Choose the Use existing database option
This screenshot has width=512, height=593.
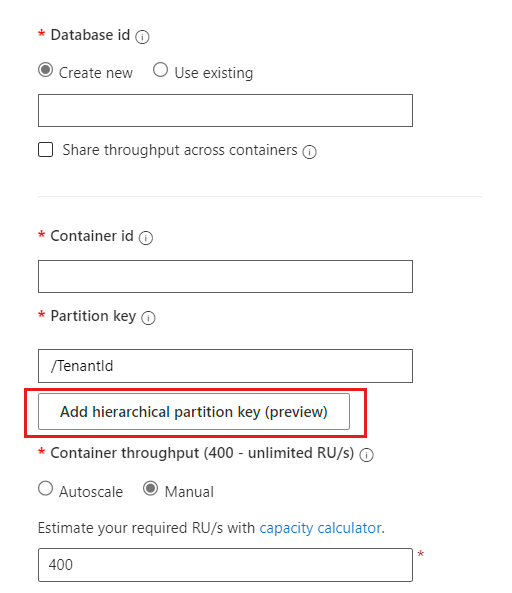tap(160, 70)
